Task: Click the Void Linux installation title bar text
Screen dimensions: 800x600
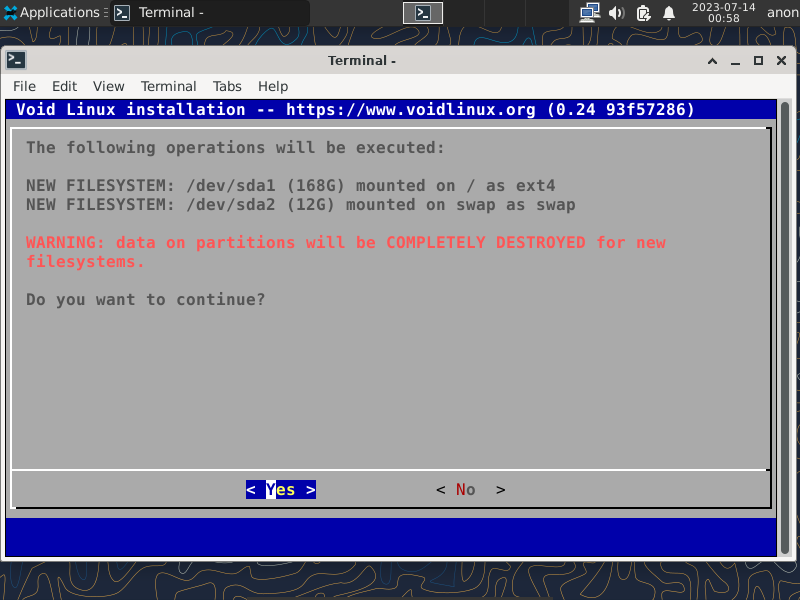Action: 355,109
